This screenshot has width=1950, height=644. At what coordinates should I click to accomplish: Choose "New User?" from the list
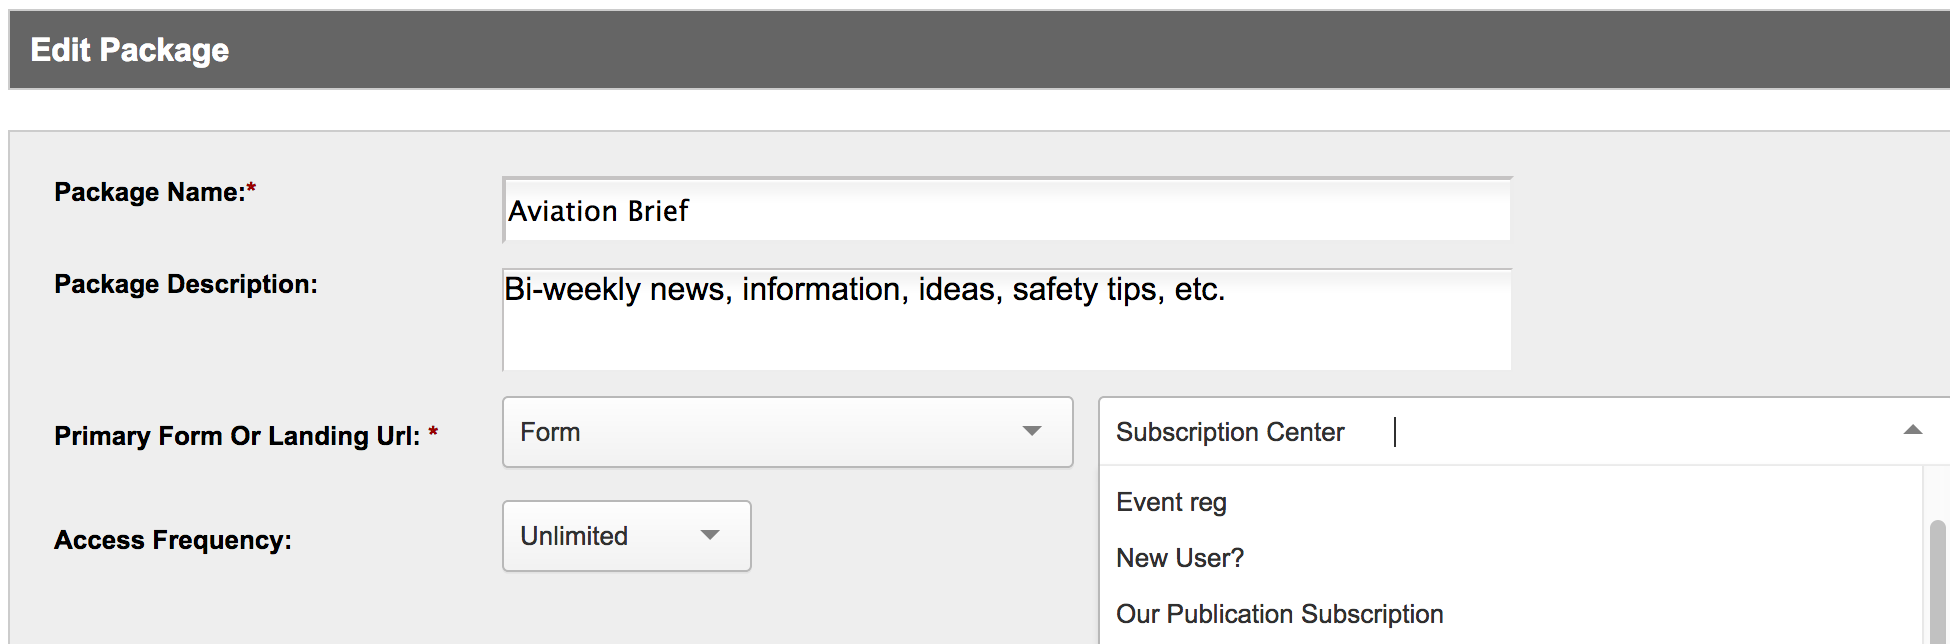(1180, 558)
